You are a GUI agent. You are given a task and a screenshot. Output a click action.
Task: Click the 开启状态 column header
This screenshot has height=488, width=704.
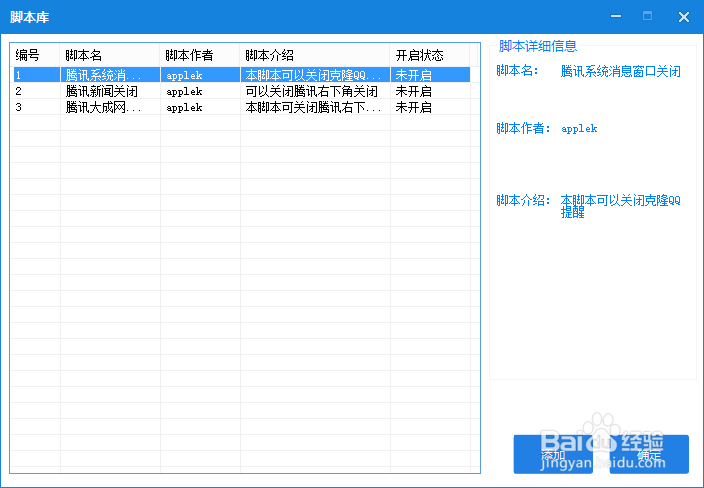tap(430, 55)
